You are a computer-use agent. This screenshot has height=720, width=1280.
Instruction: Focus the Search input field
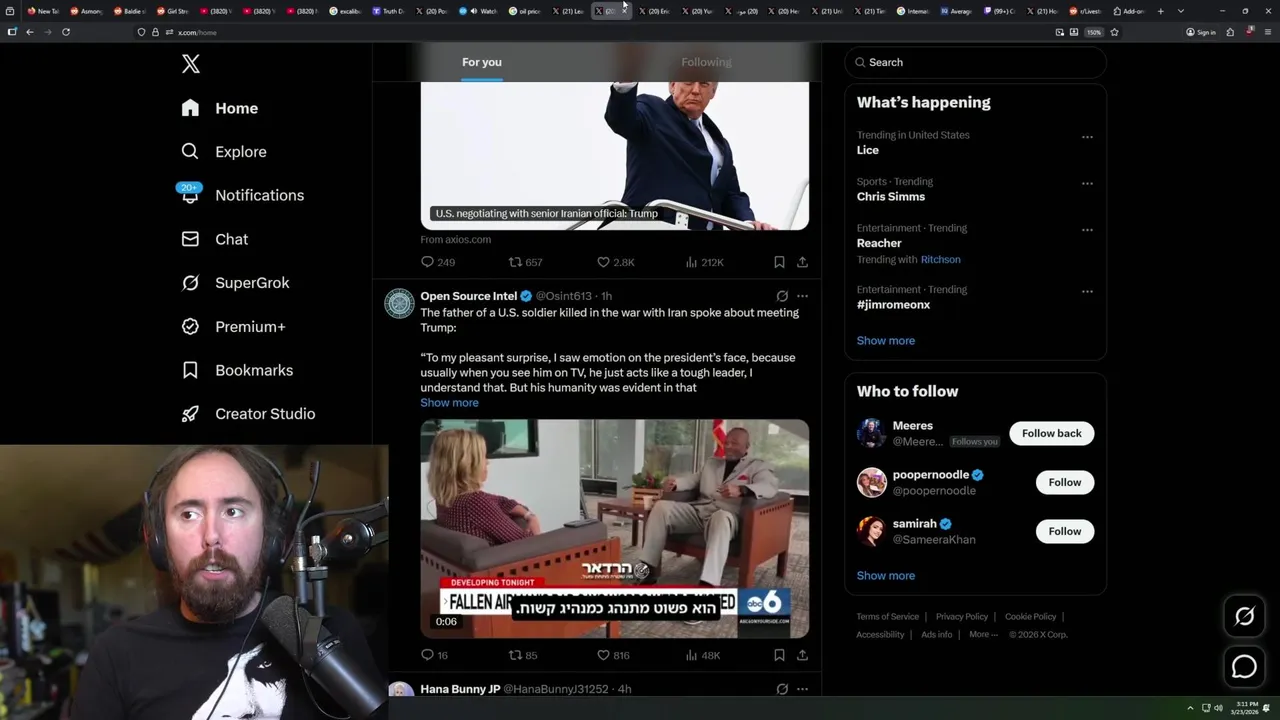[975, 62]
